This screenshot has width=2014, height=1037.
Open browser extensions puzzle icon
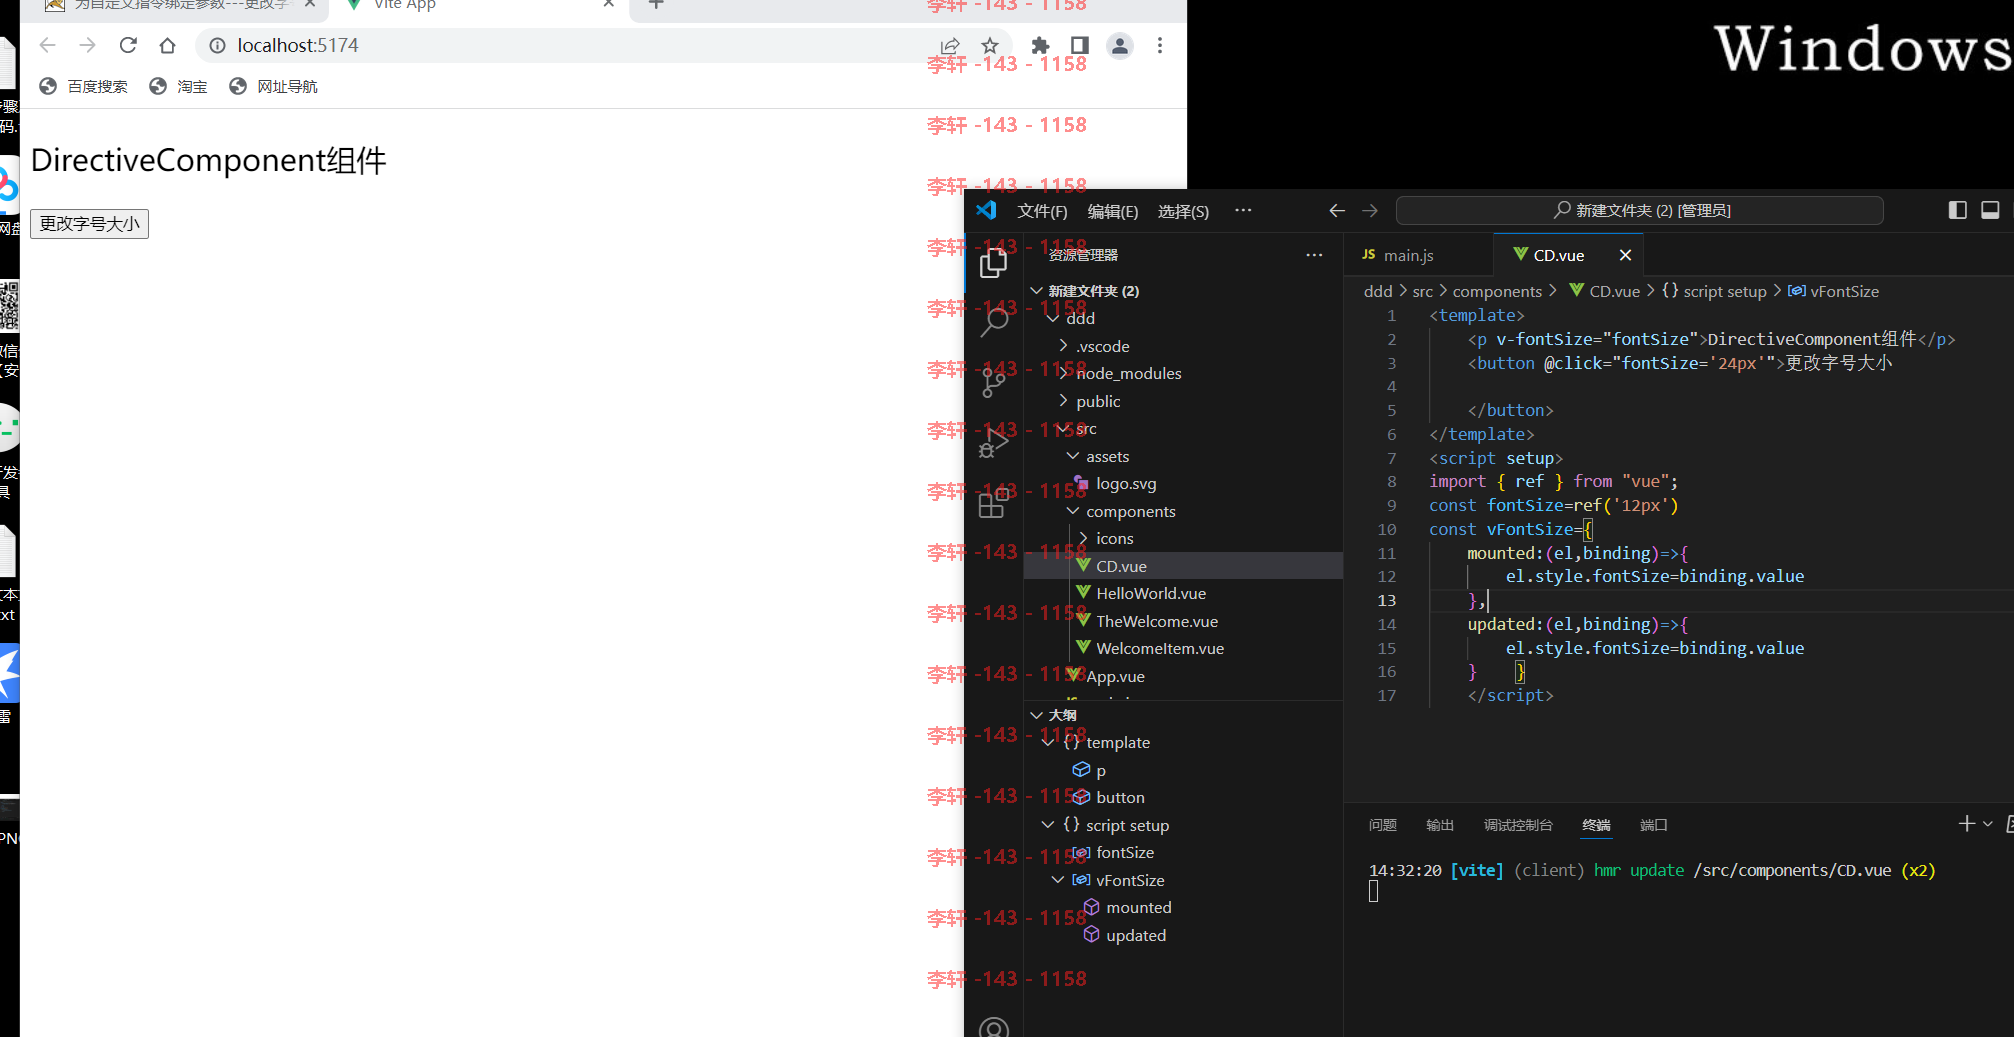tap(1040, 45)
